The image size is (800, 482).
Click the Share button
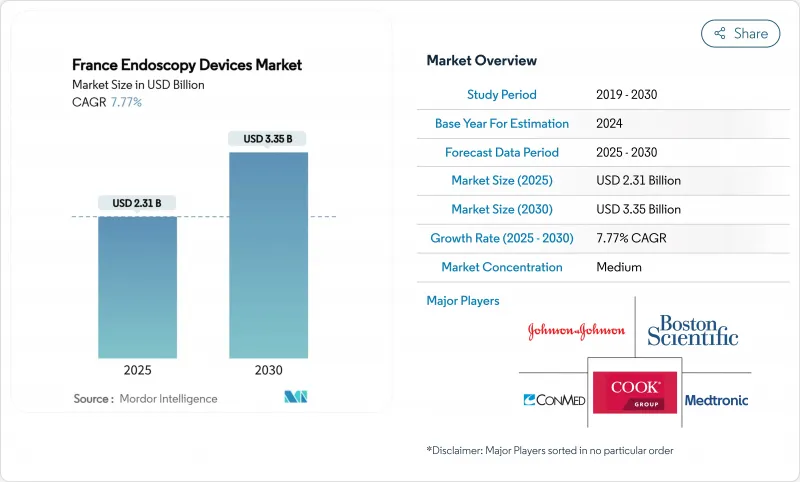[x=741, y=33]
